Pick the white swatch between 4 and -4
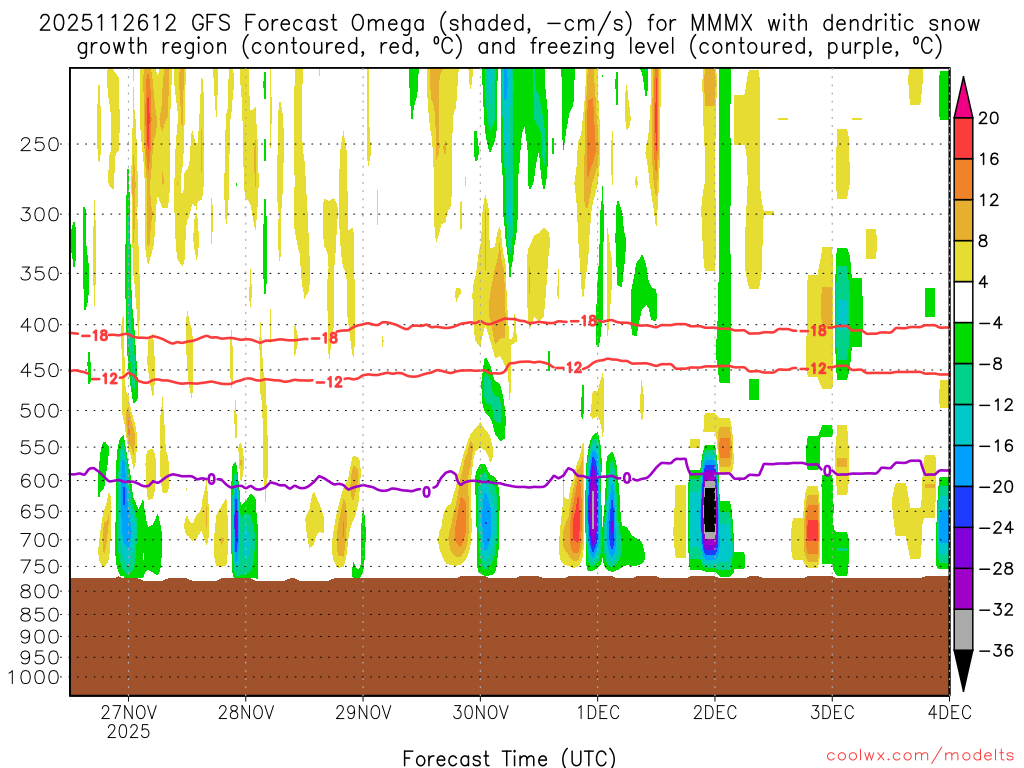This screenshot has width=1024, height=768. (964, 302)
